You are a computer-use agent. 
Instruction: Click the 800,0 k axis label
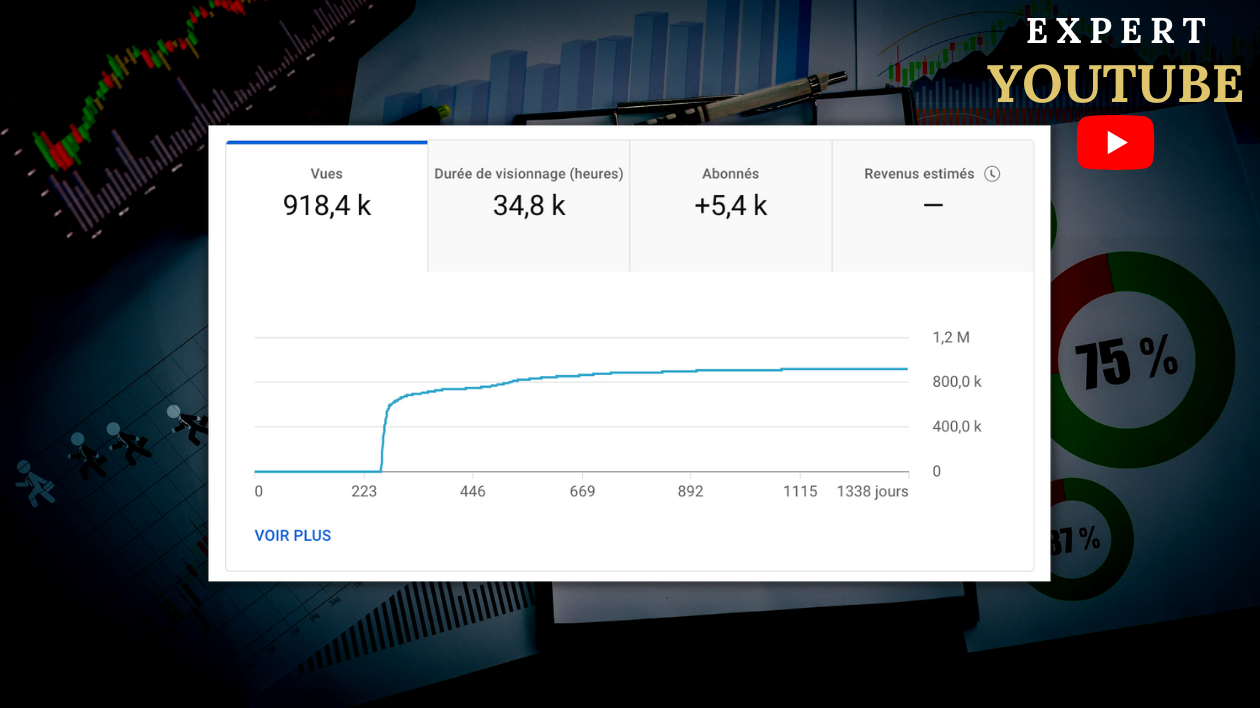[x=957, y=382]
